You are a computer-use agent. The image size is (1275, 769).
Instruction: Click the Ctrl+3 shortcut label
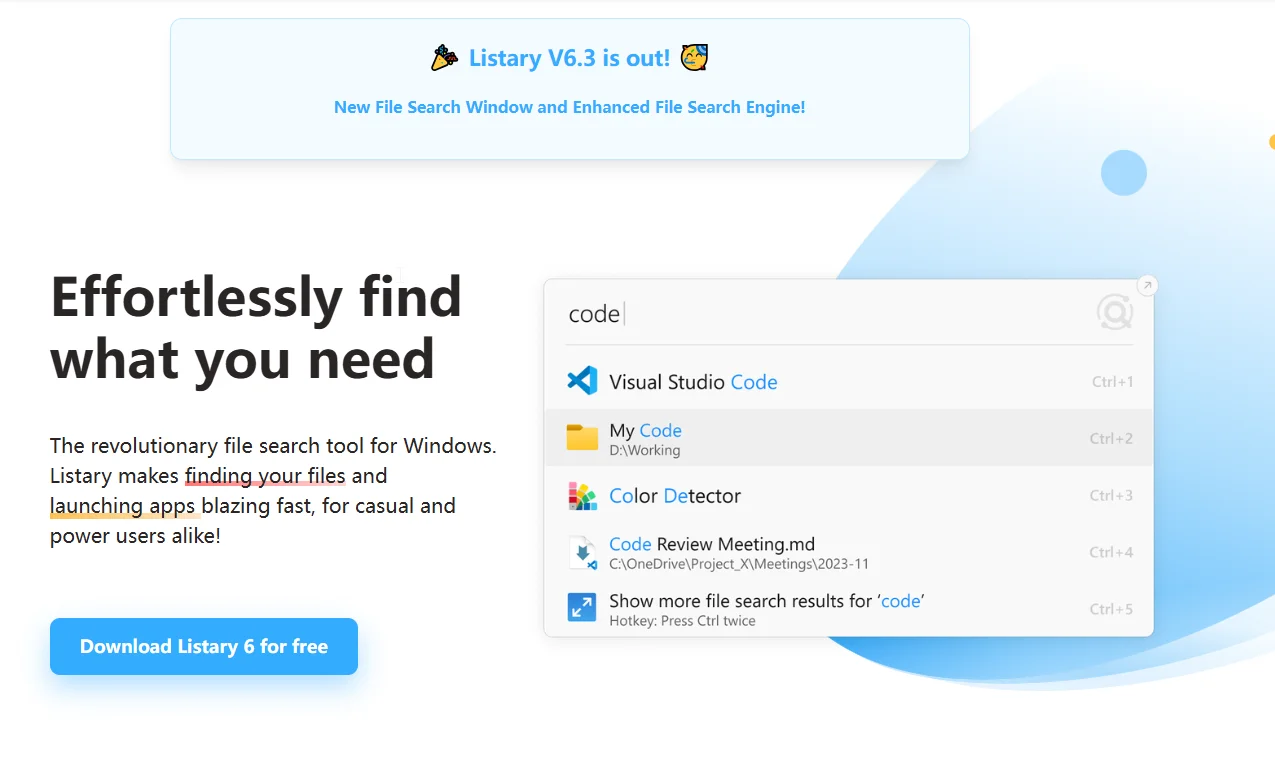pos(1112,495)
